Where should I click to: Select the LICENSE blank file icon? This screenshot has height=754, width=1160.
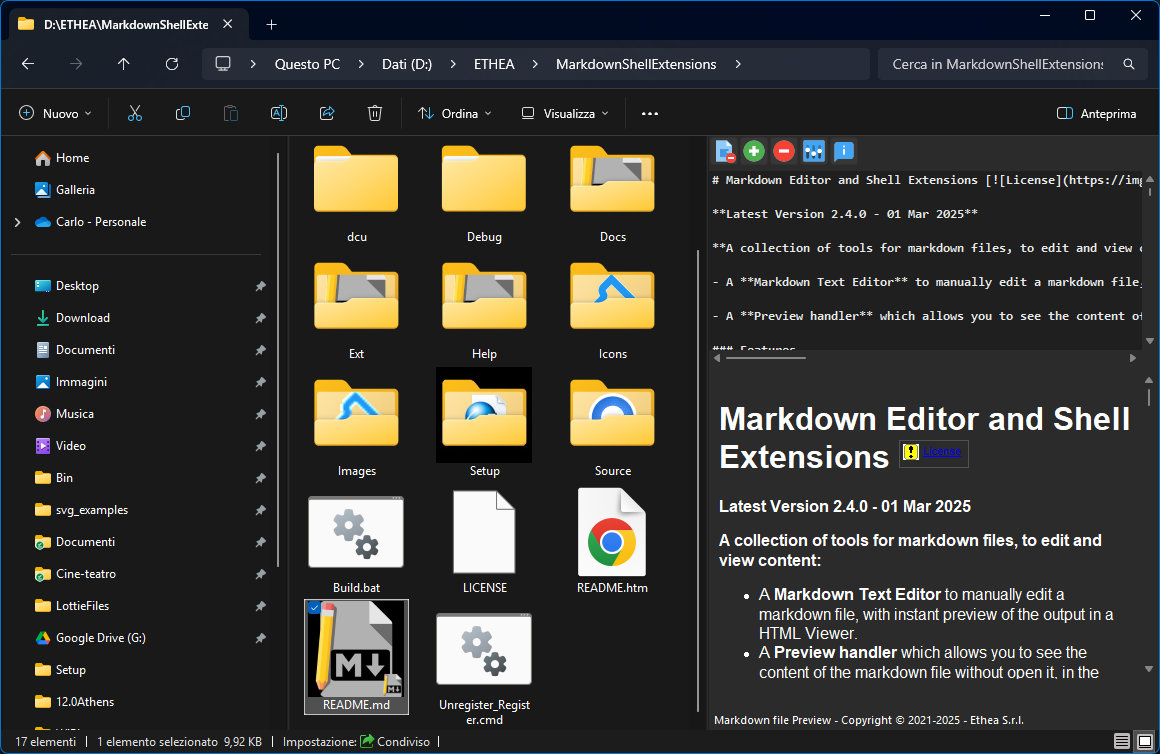coord(484,532)
